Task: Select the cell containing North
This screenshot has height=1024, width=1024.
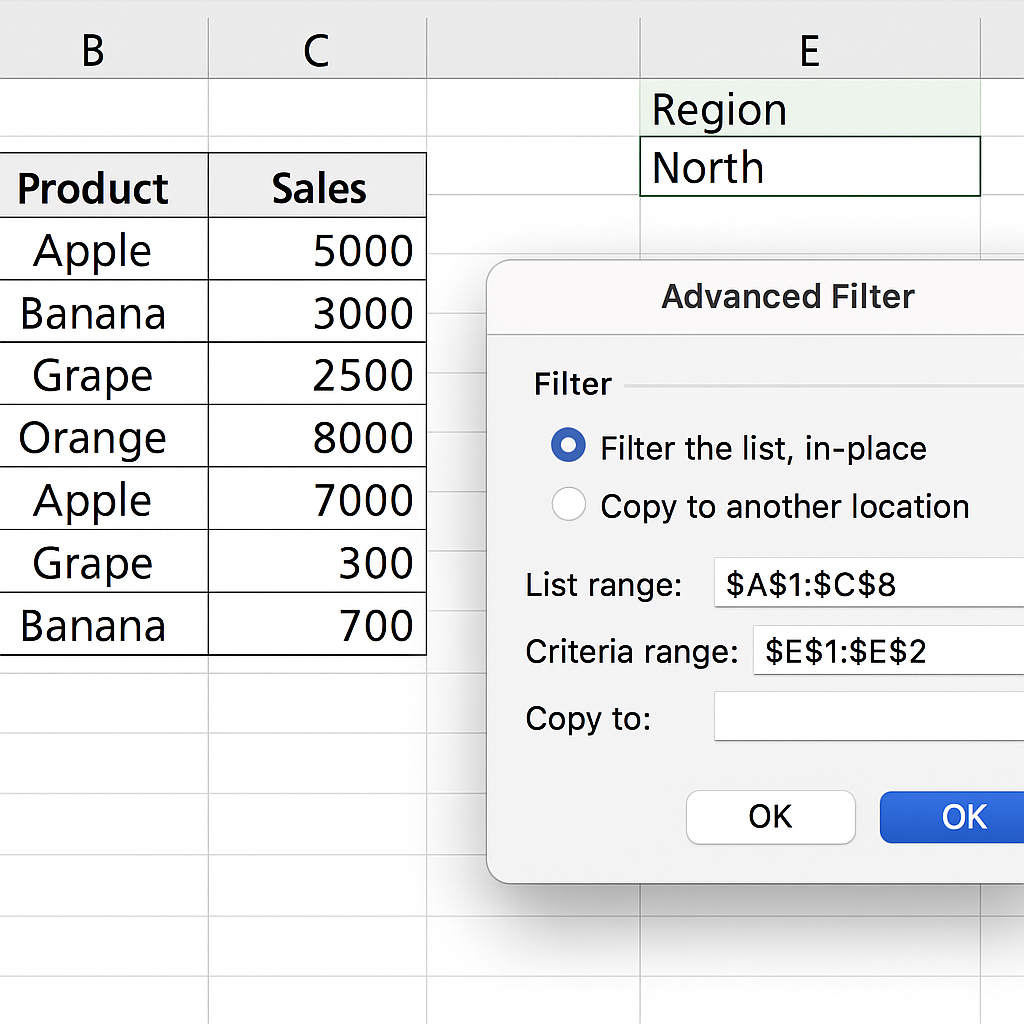Action: click(809, 167)
